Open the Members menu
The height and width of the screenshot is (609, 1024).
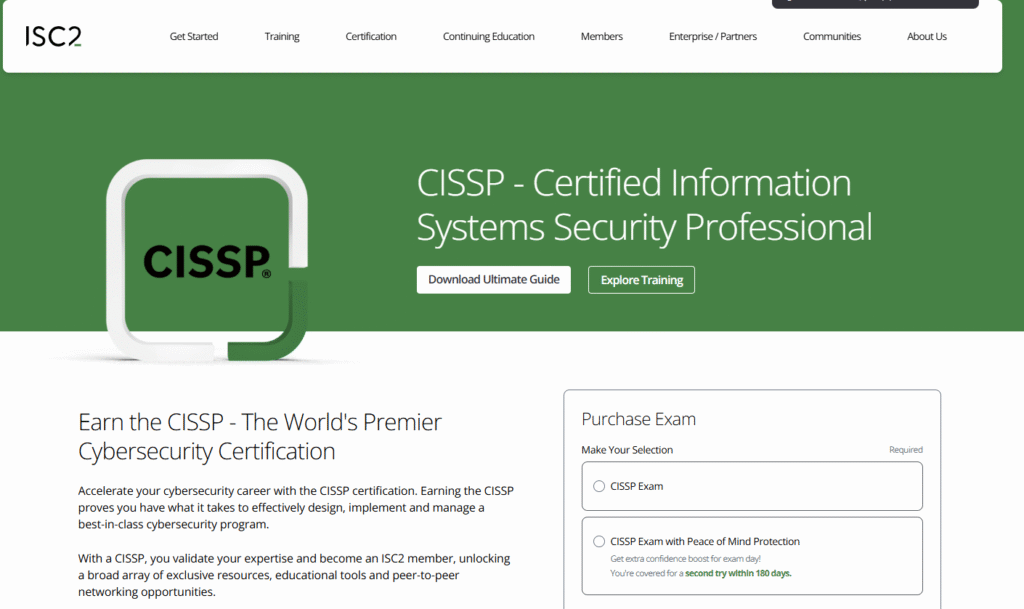click(601, 37)
